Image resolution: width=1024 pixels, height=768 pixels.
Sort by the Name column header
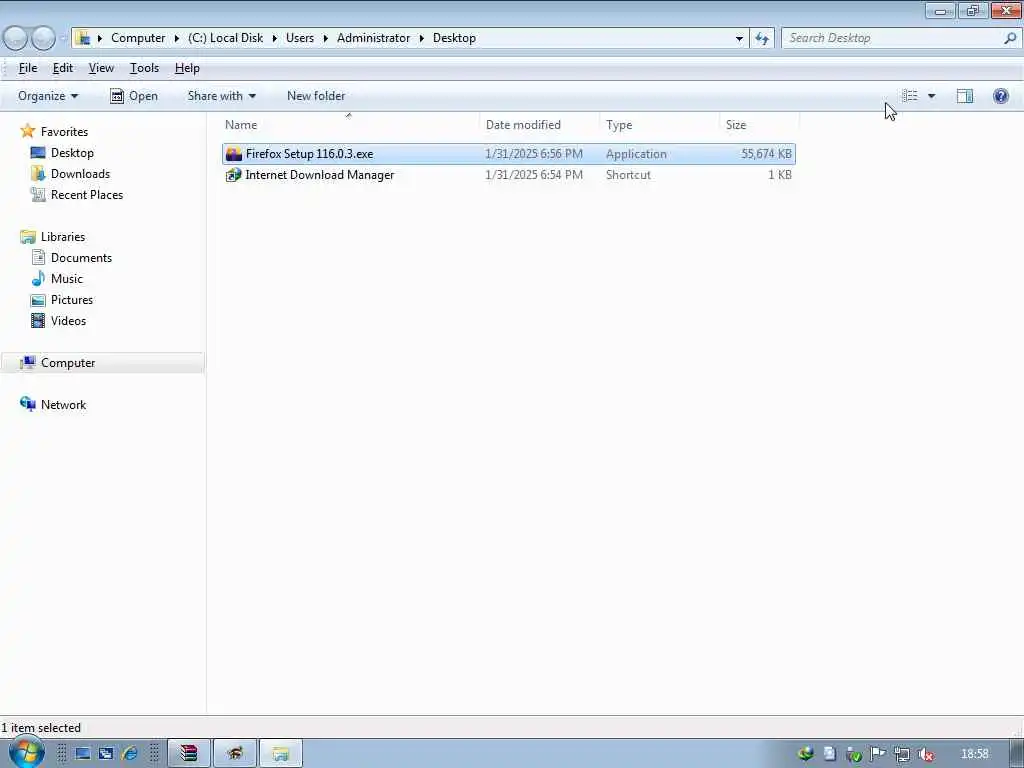tap(349, 124)
